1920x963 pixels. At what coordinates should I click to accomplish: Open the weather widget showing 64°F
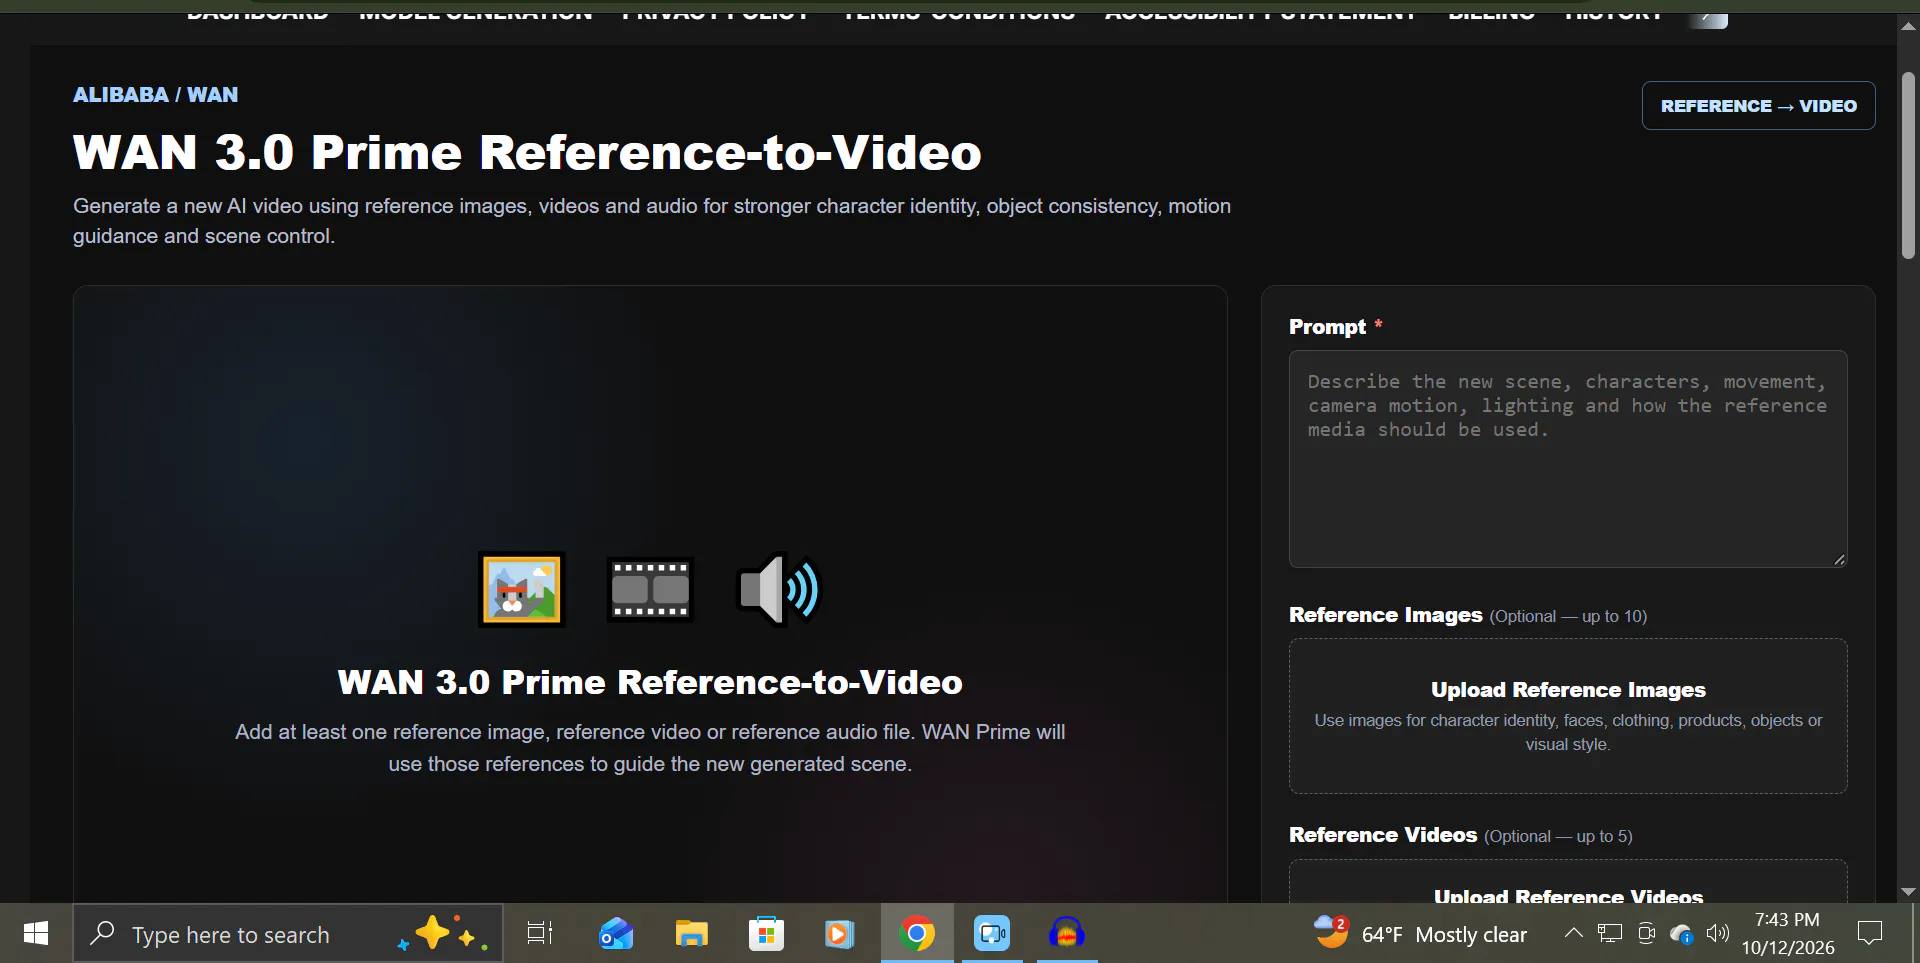(x=1421, y=933)
